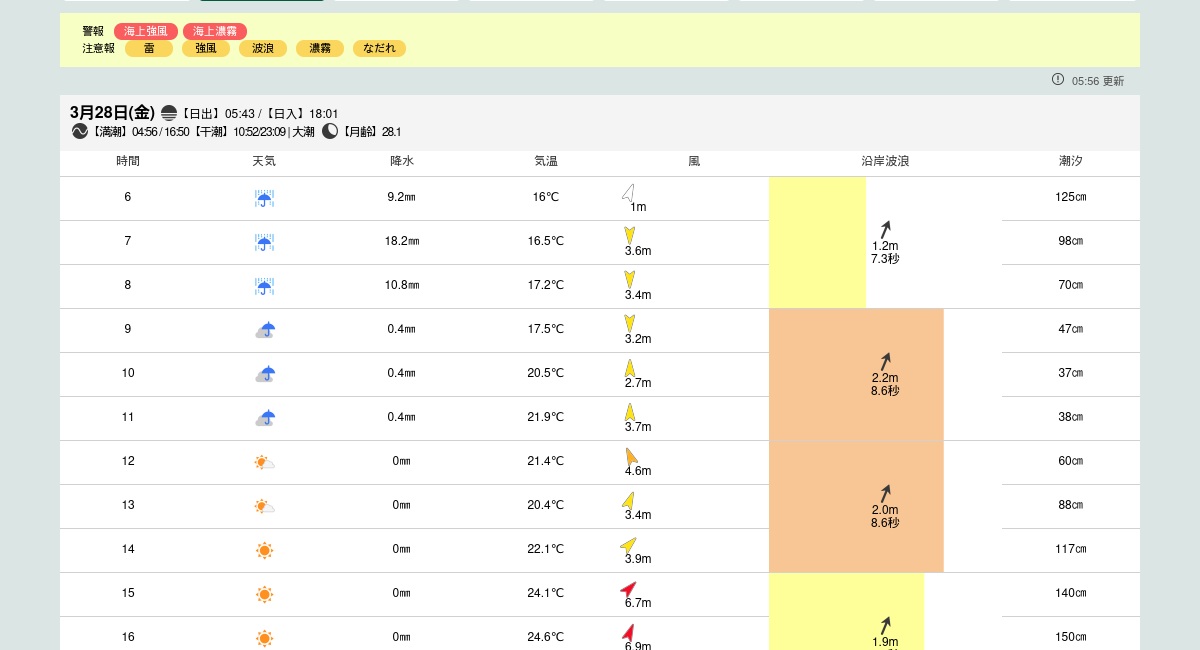Select the 雷 advisory tag
This screenshot has width=1200, height=650.
point(149,48)
